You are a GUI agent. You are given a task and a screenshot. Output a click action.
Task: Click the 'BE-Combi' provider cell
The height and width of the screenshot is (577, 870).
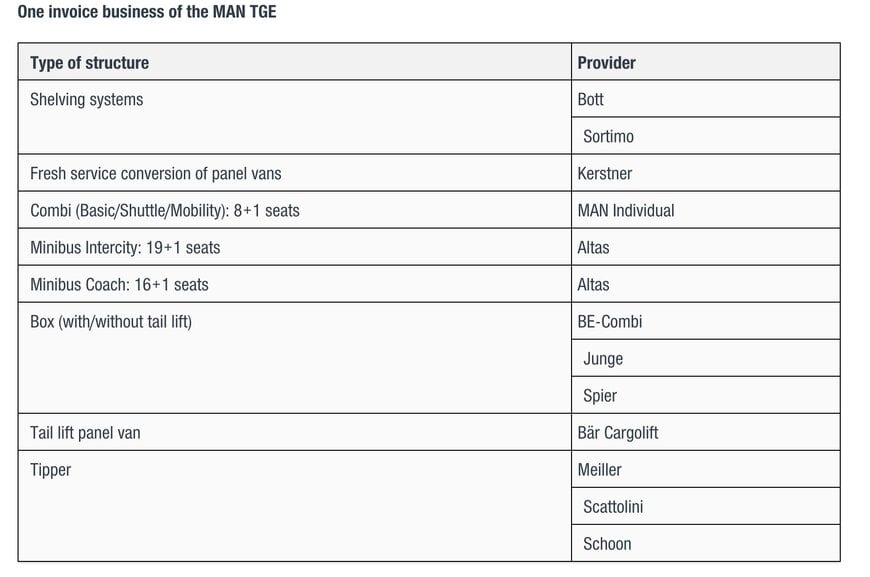[706, 321]
